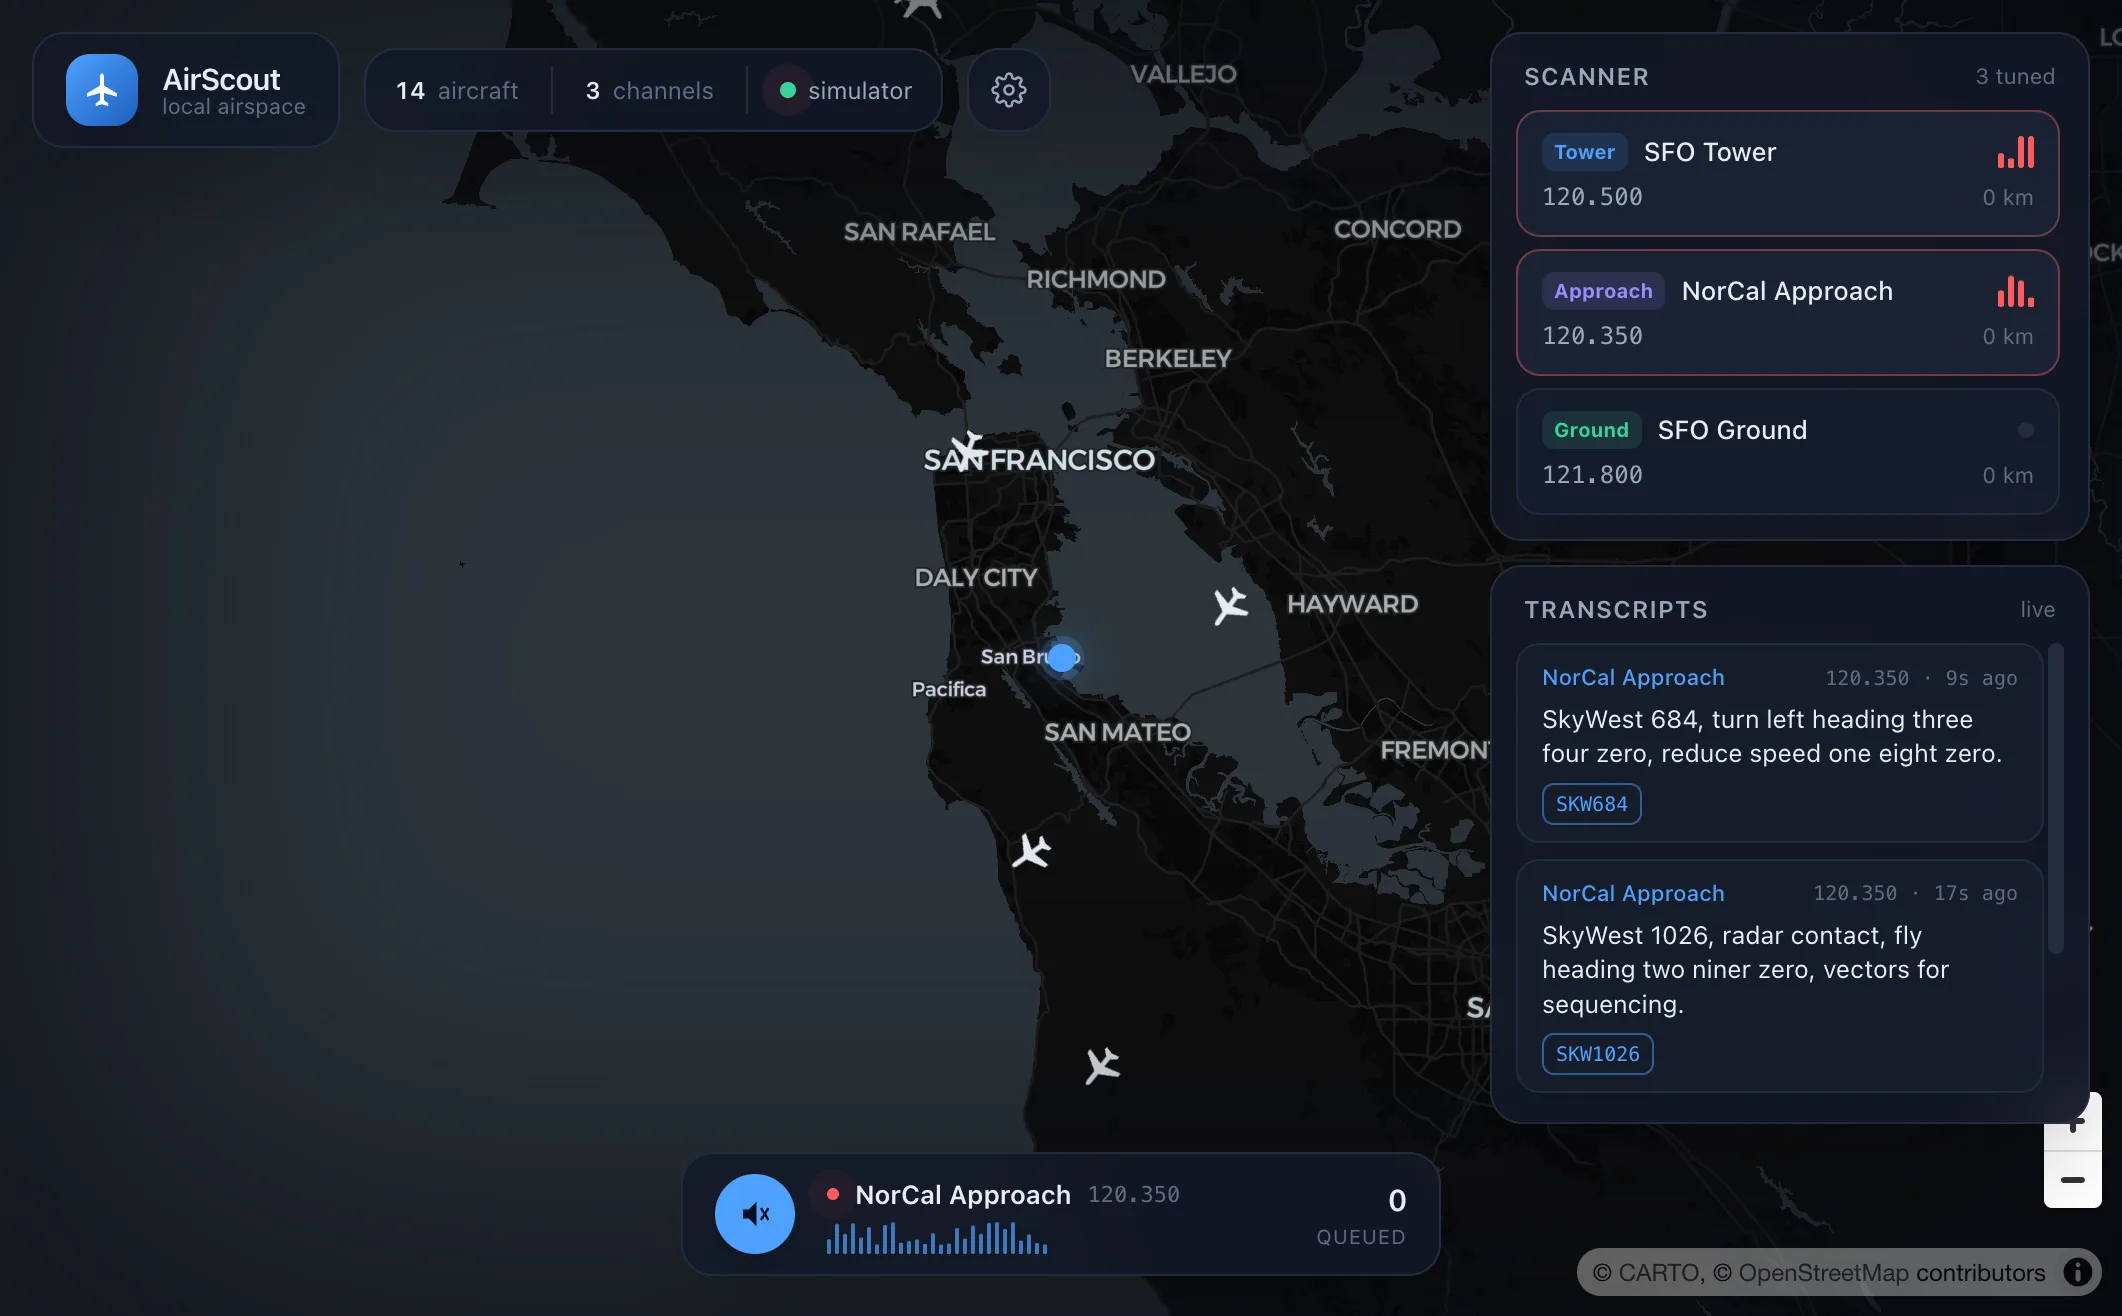
Task: Unmute audio with the speaker button
Action: pyautogui.click(x=755, y=1213)
